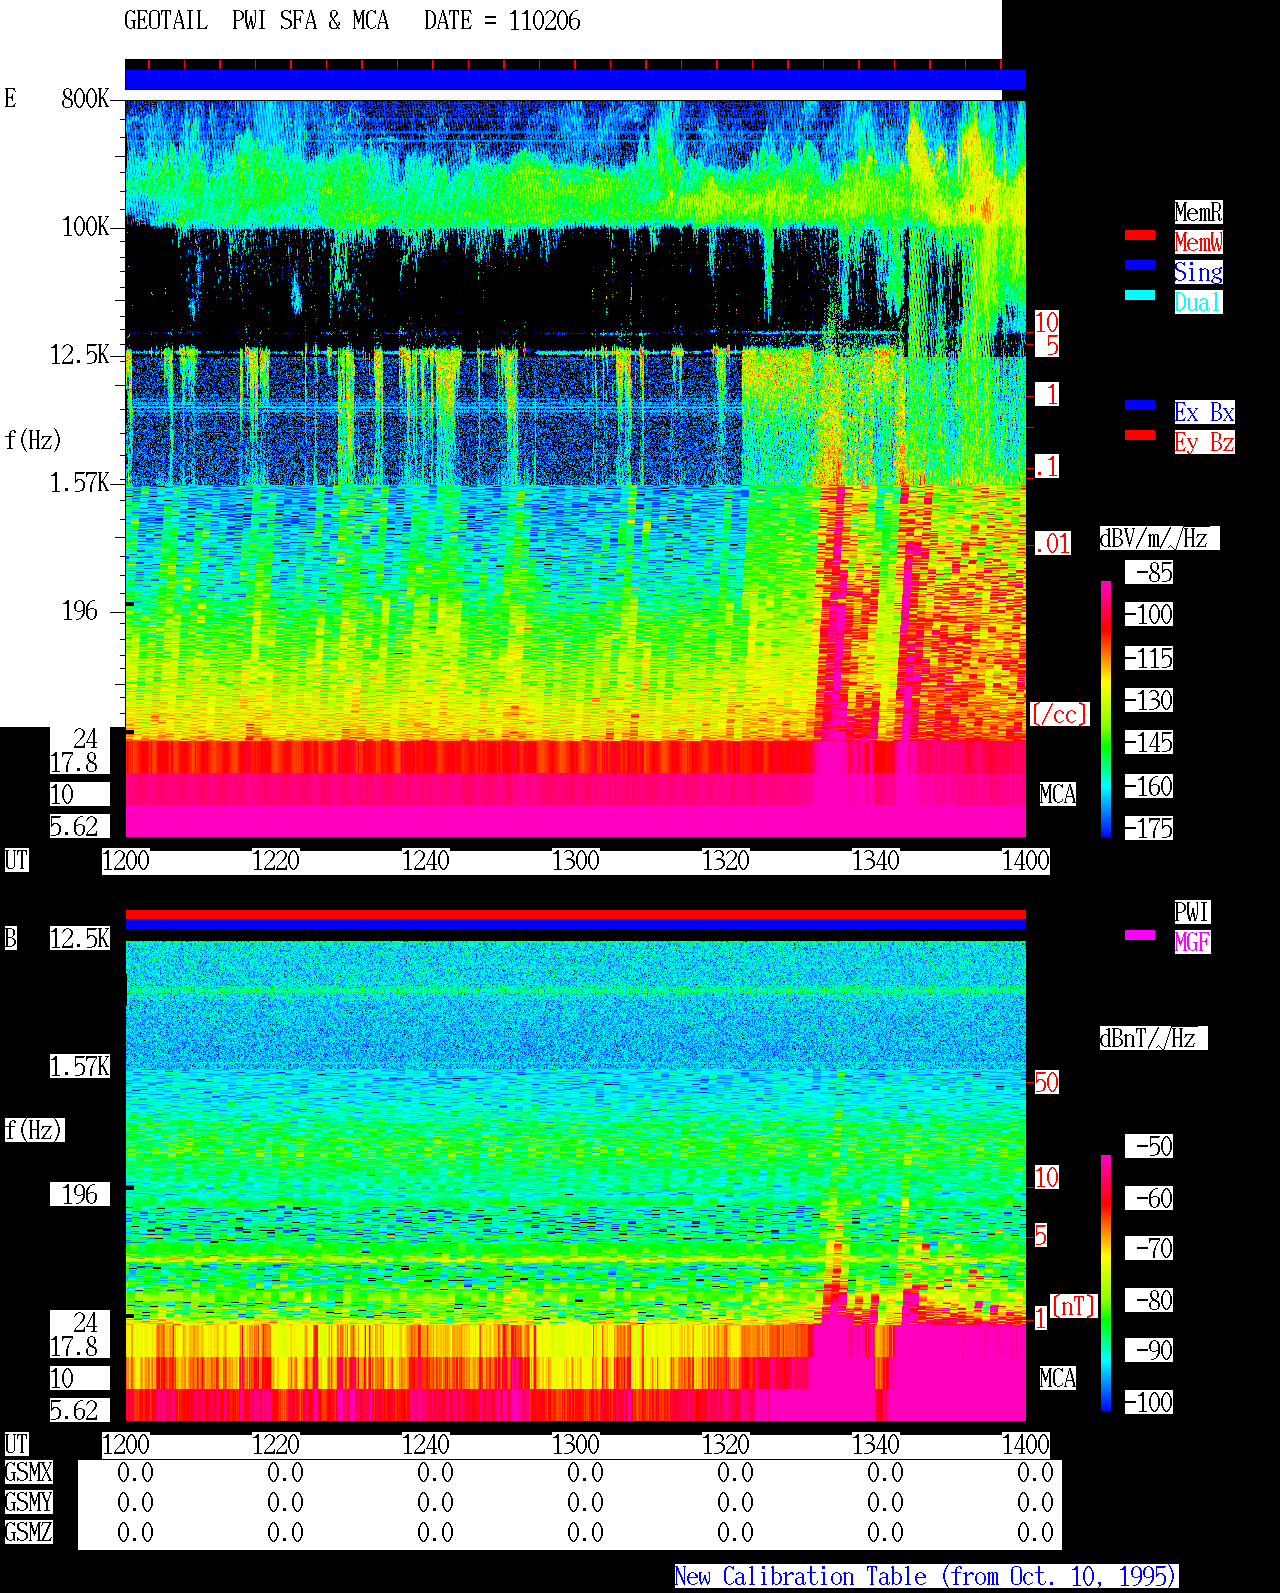Click the -160 color scale value

(1149, 786)
